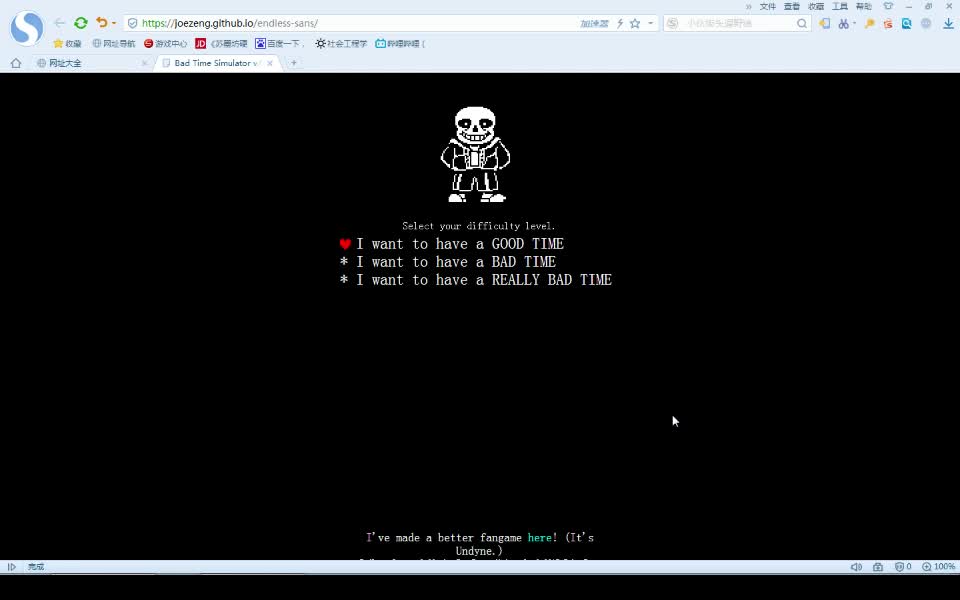Reload the page with the green refresh icon
The image size is (960, 600).
click(x=81, y=23)
